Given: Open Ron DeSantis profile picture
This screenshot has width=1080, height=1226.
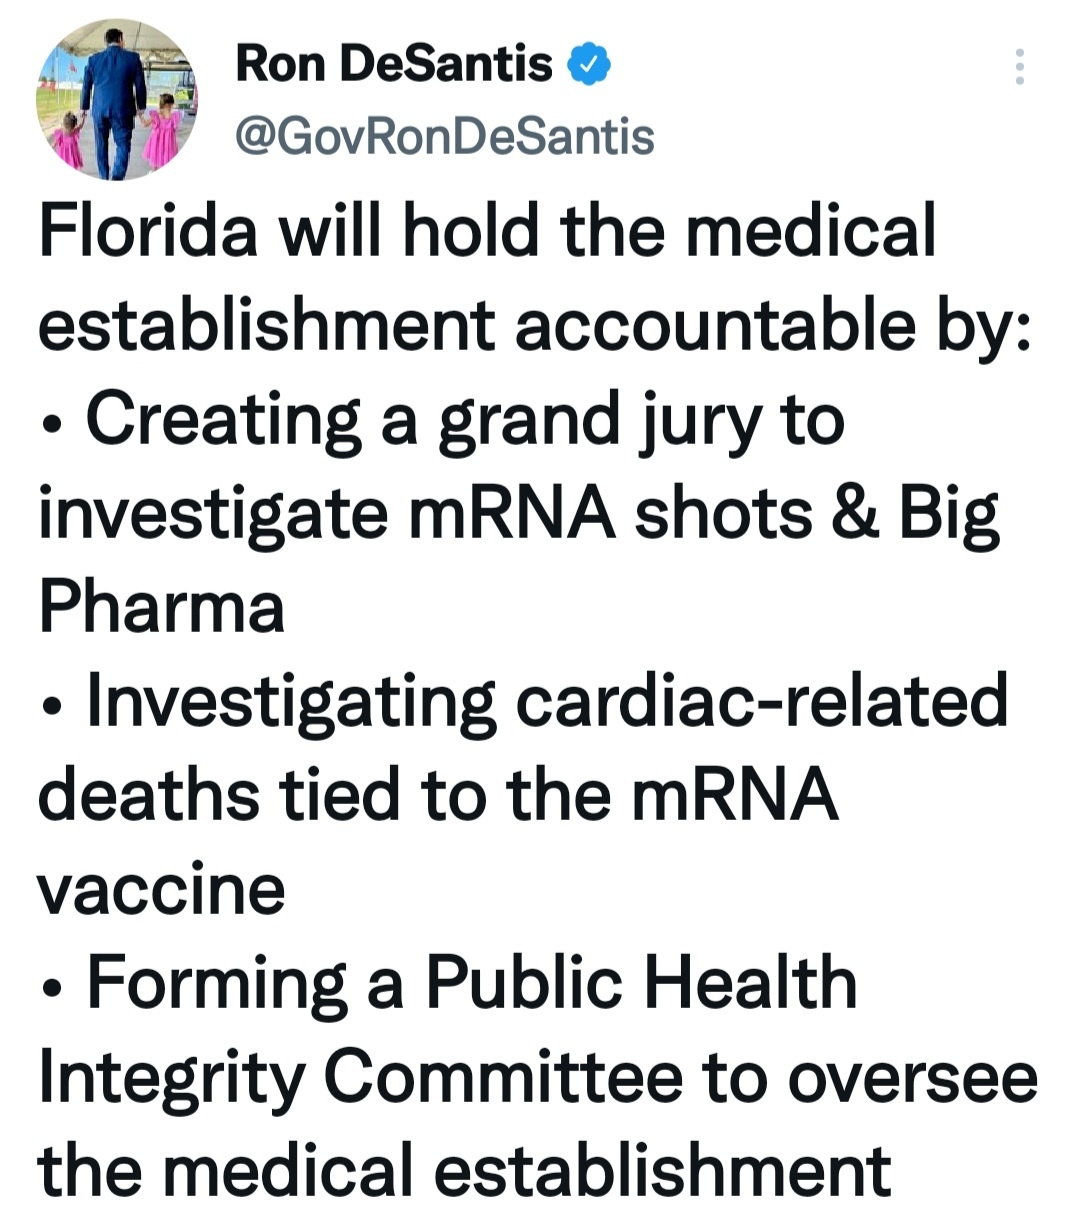Looking at the screenshot, I should pos(117,100).
